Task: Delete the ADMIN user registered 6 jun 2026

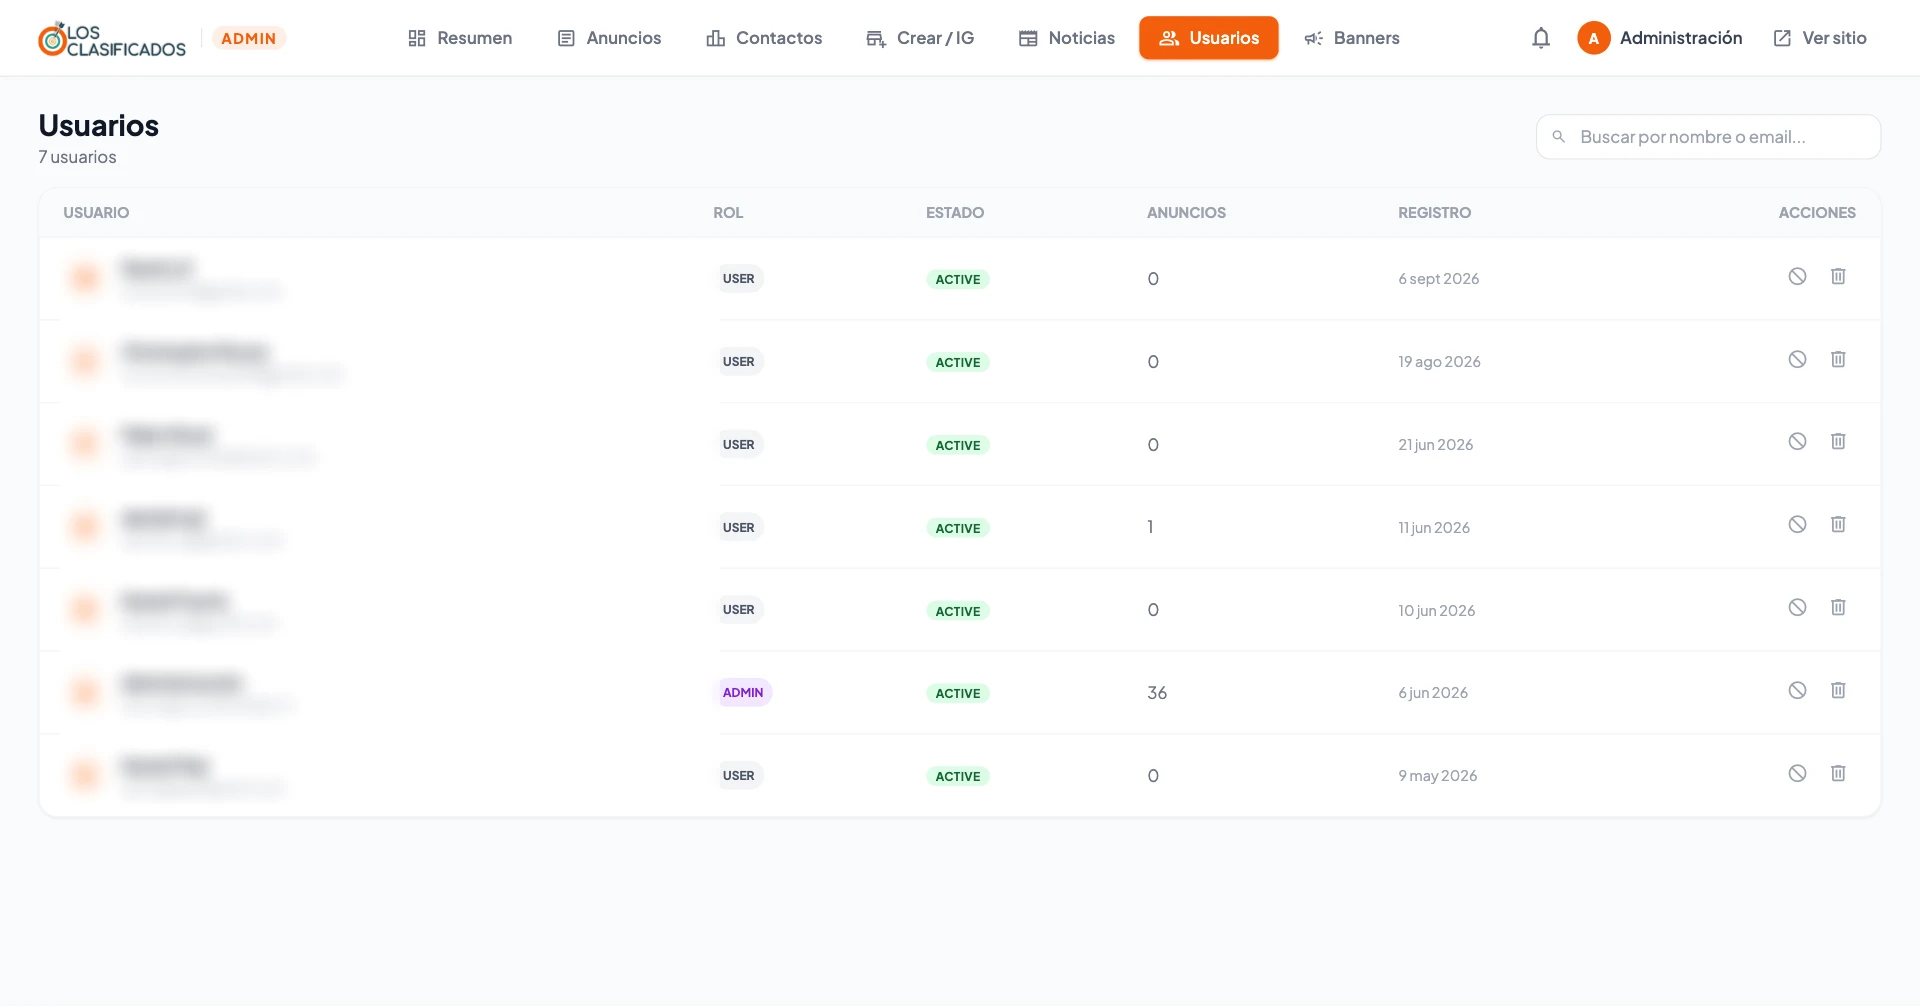Action: pos(1838,691)
